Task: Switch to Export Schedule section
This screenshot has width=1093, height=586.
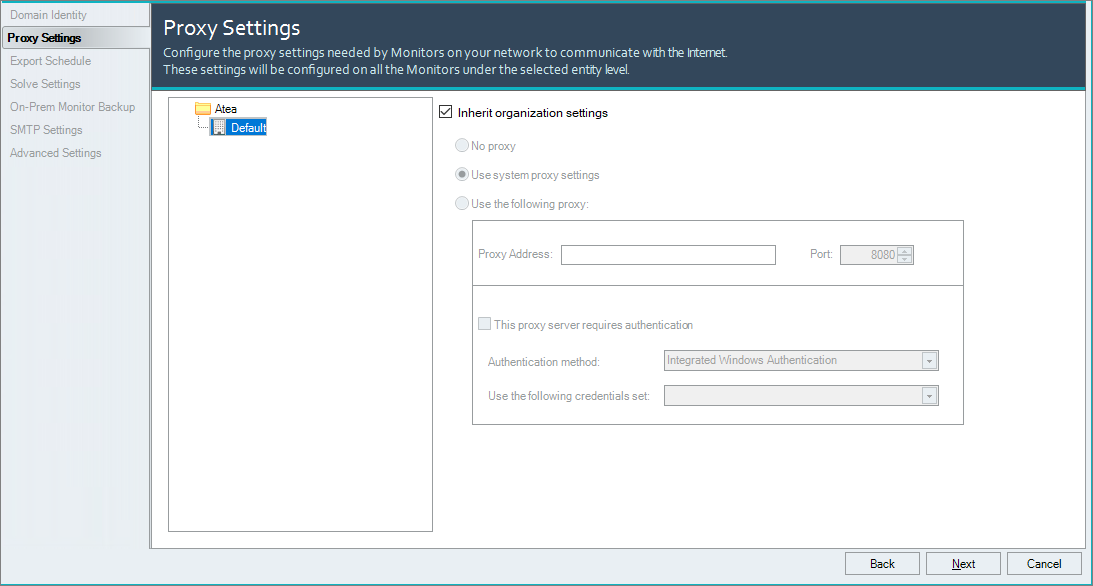Action: click(50, 61)
